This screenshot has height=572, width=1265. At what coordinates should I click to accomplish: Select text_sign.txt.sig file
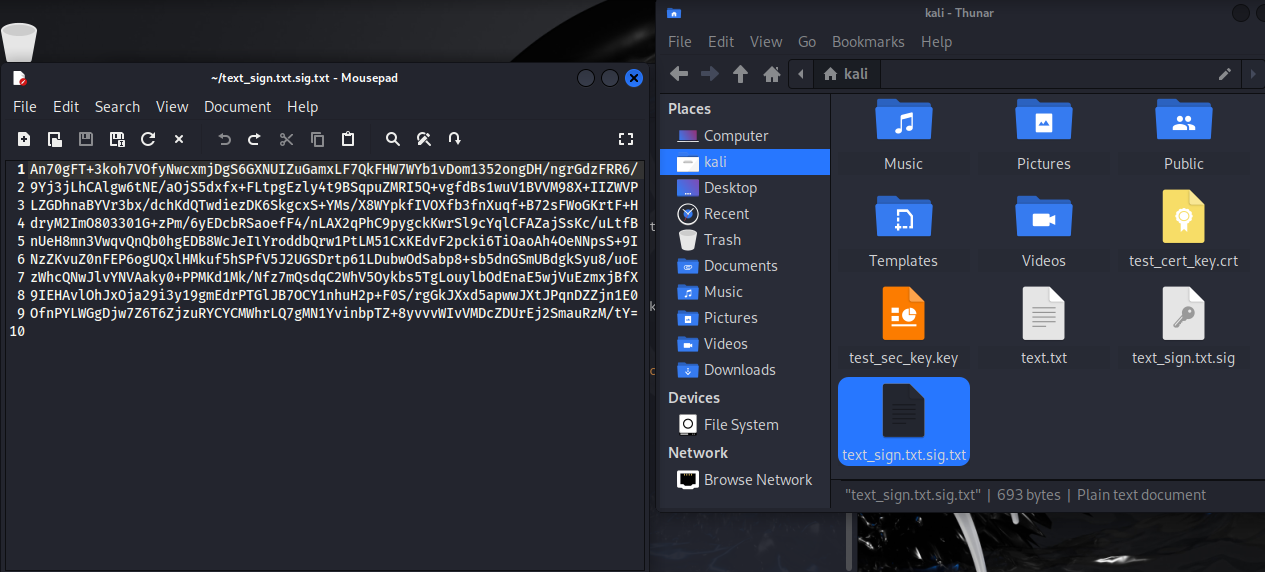point(1184,327)
